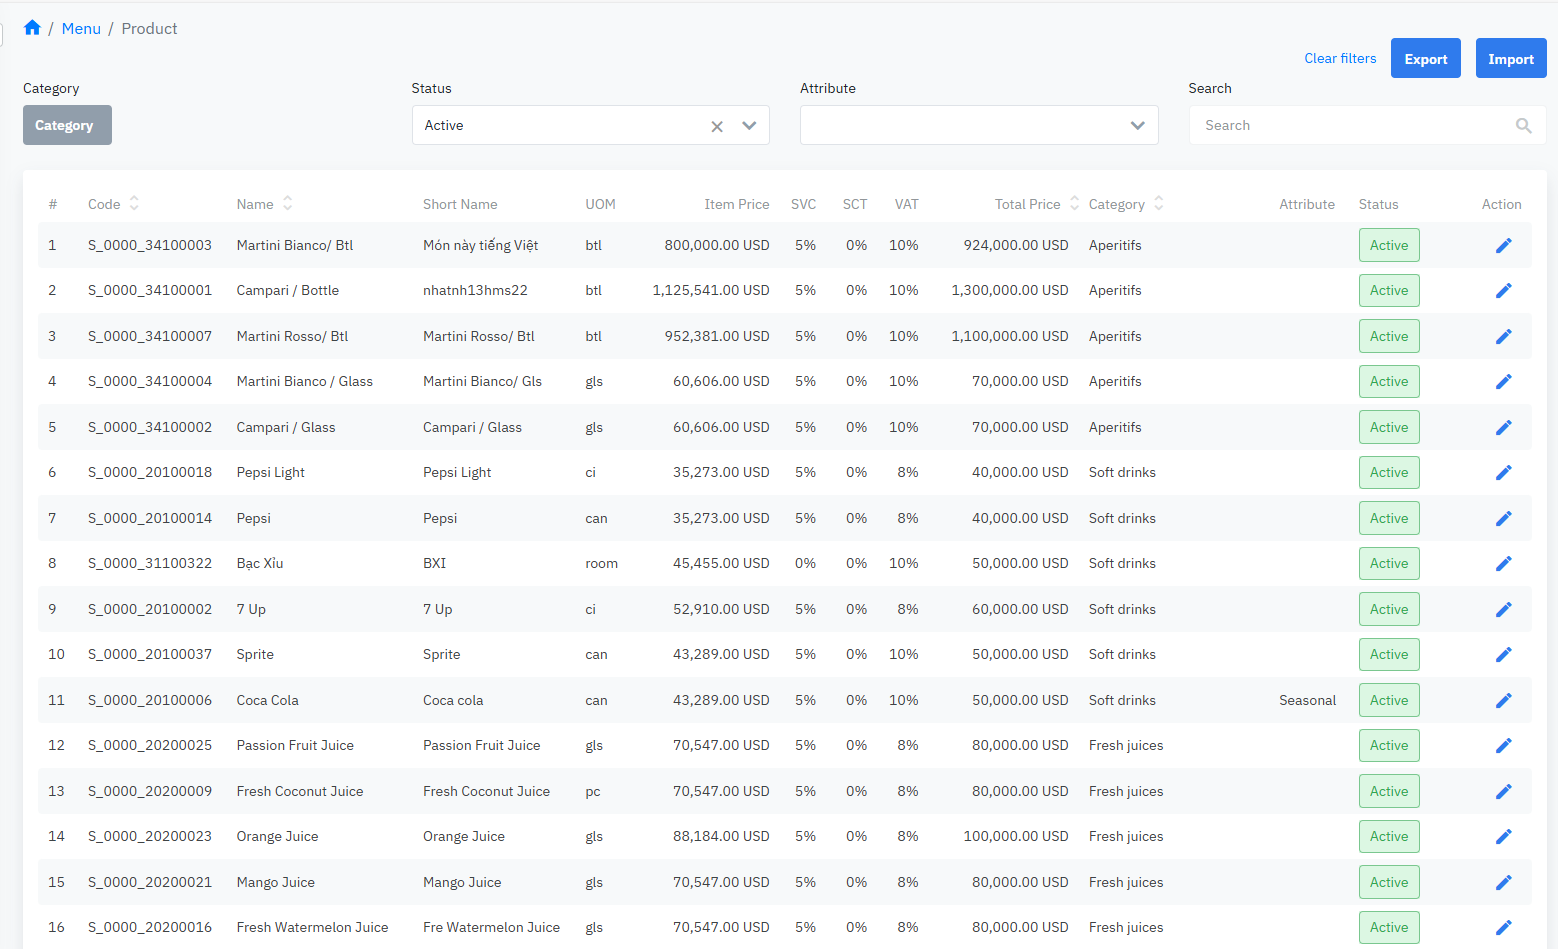1558x949 pixels.
Task: Go to Menu in breadcrumb
Action: (81, 29)
